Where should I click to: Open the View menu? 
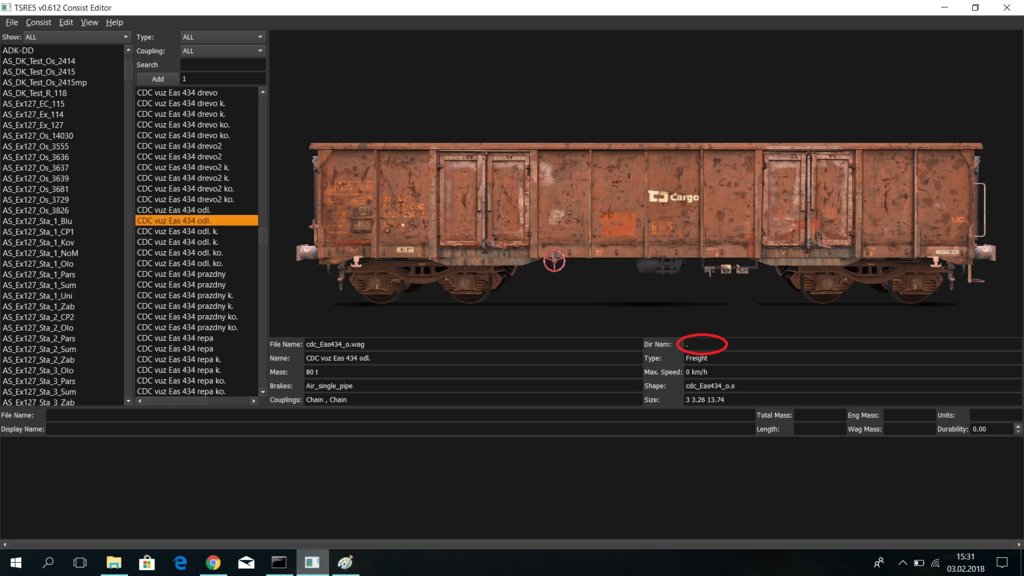(89, 22)
